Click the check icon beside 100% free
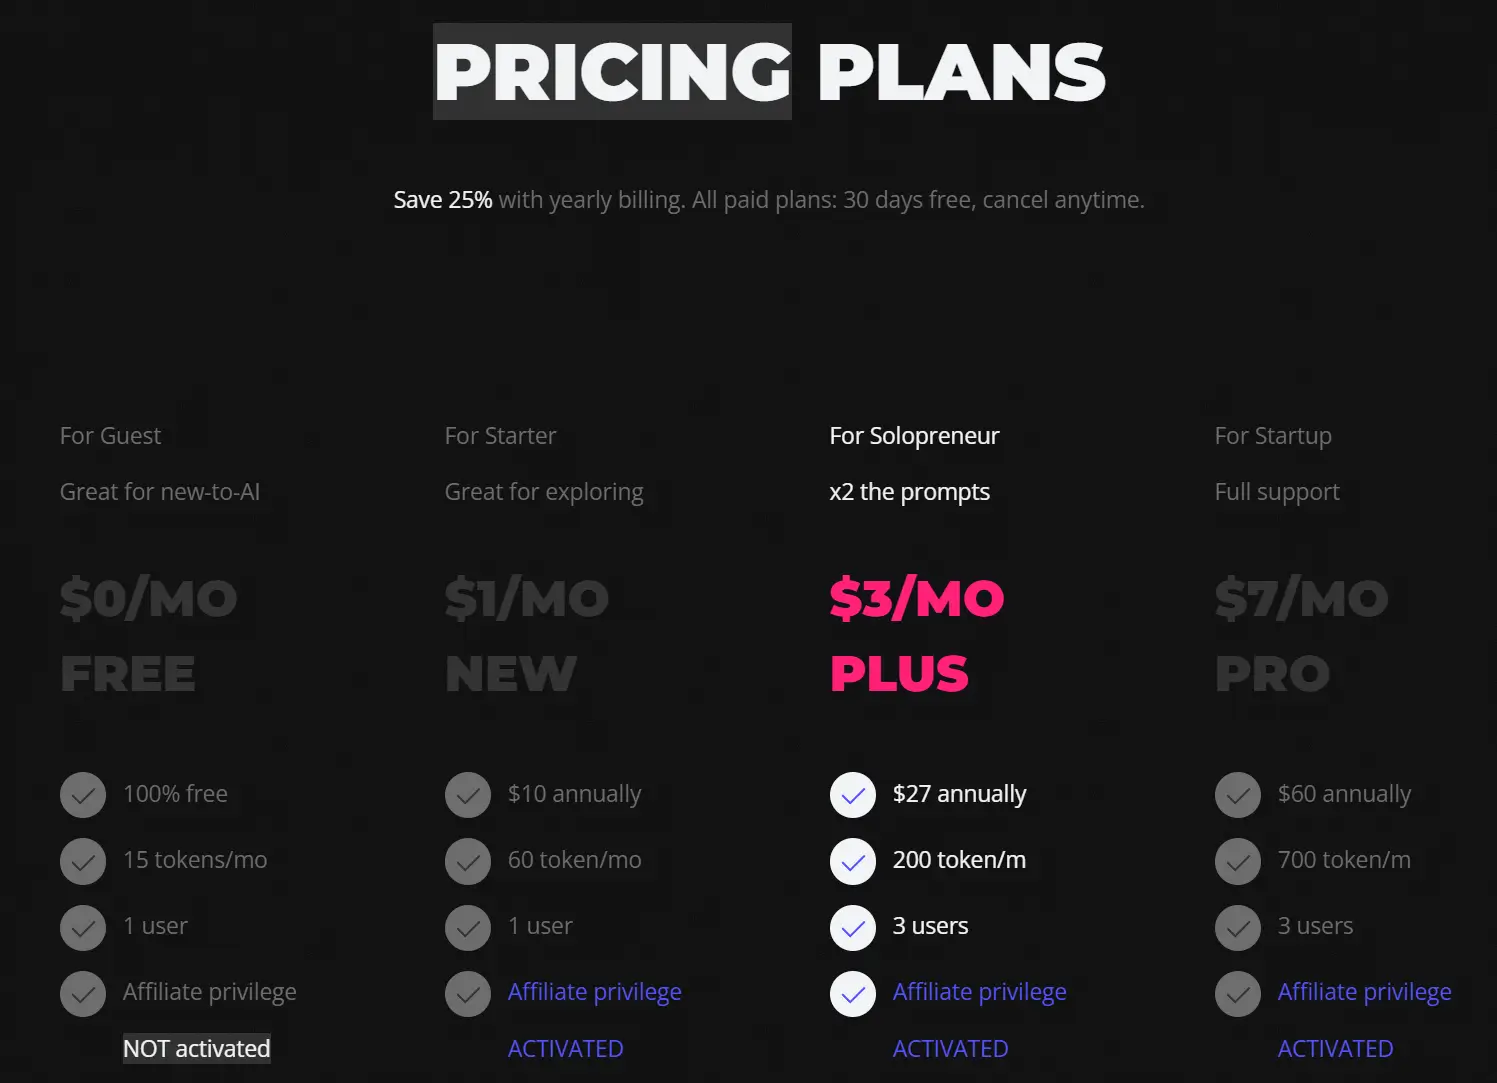Screen dimensions: 1497x1083 [83, 796]
